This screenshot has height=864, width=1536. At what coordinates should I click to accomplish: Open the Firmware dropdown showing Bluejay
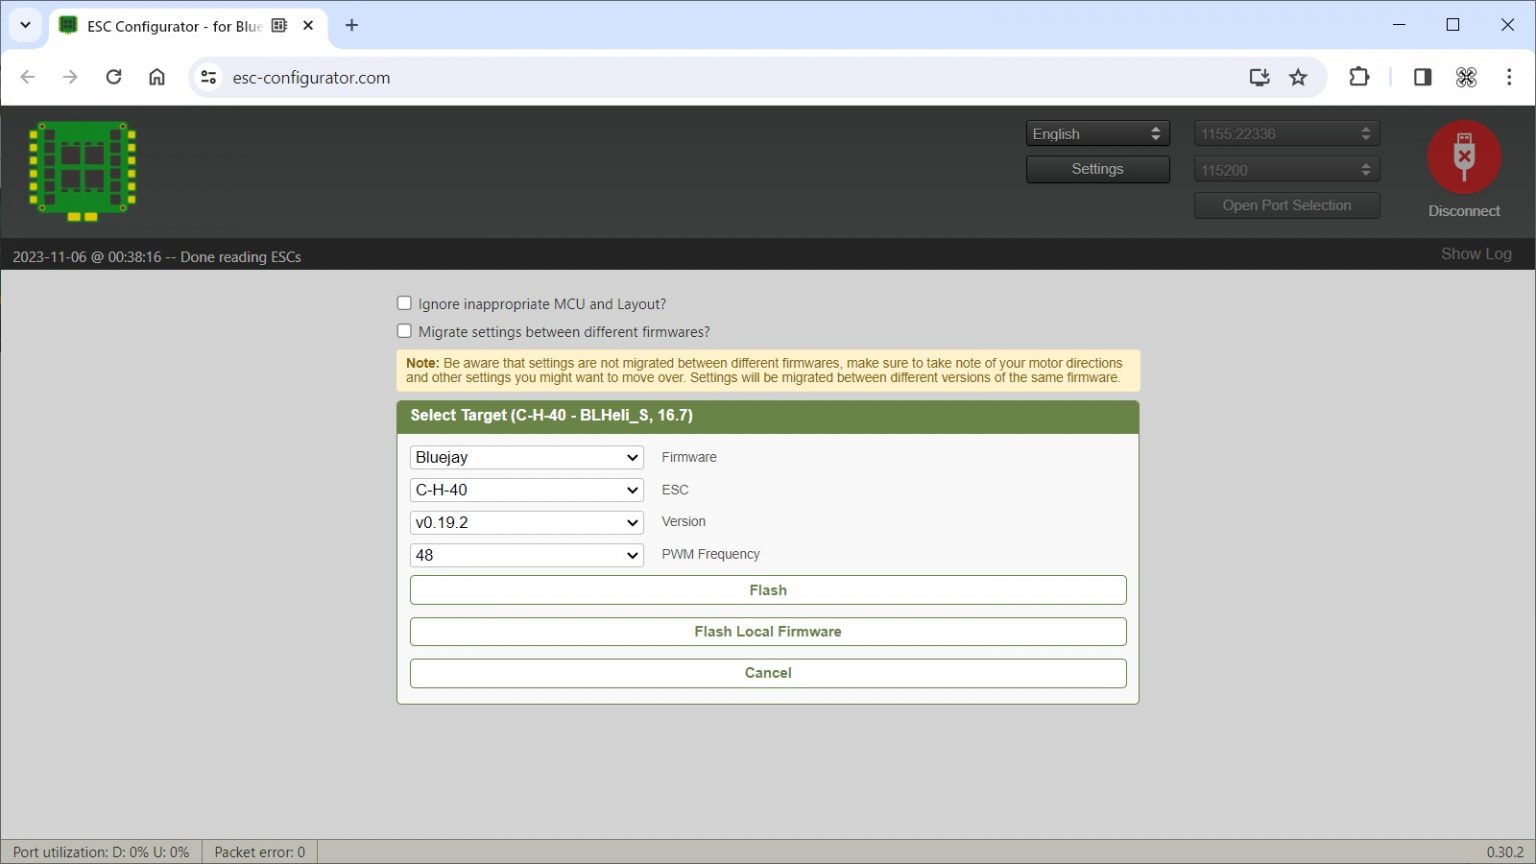pos(527,457)
